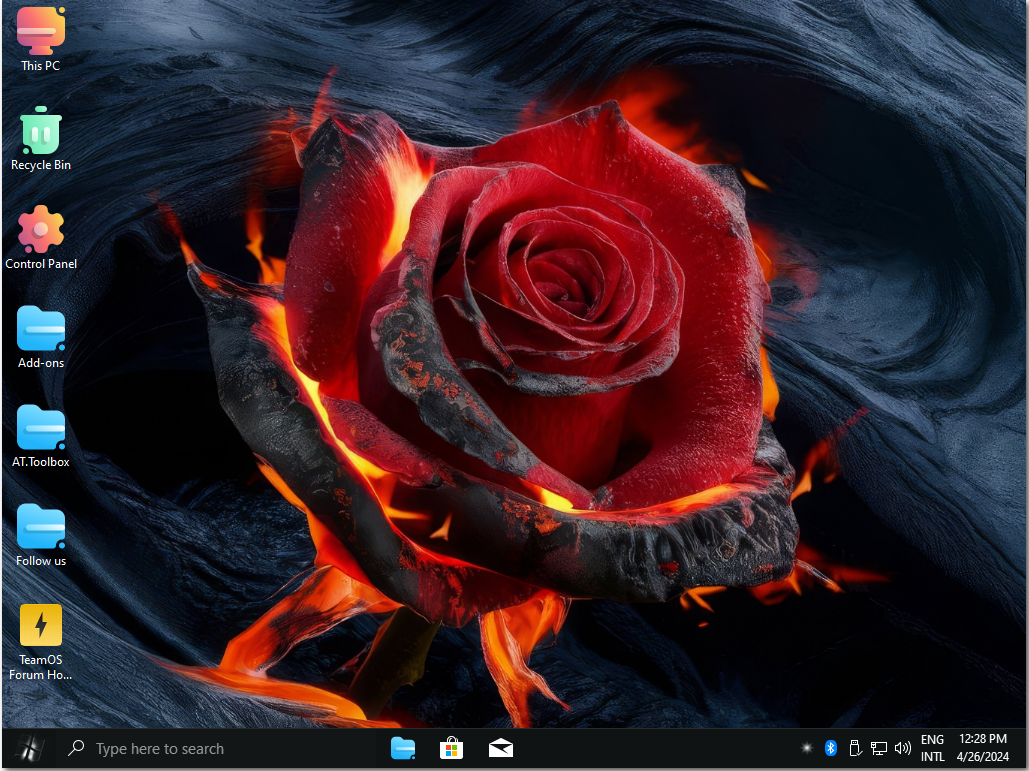
Task: Open File Explorer from the taskbar
Action: 403,748
